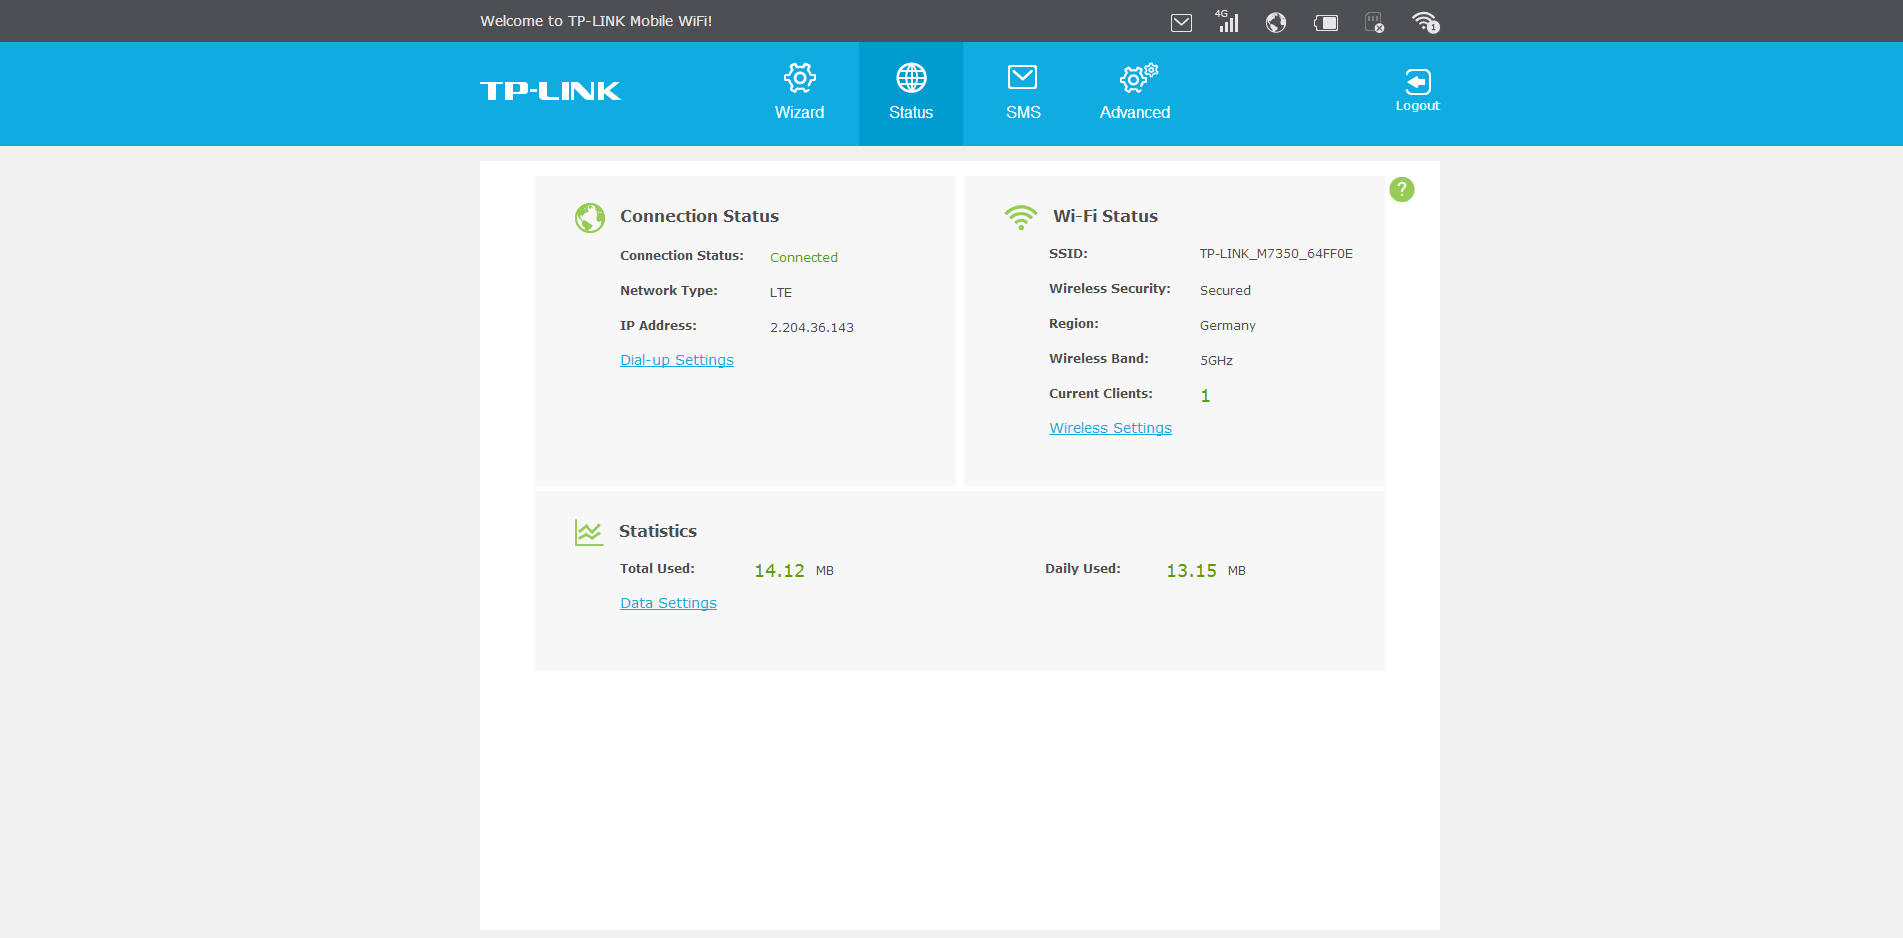Viewport: 1903px width, 938px height.
Task: Open the green help question mark
Action: (x=1402, y=189)
